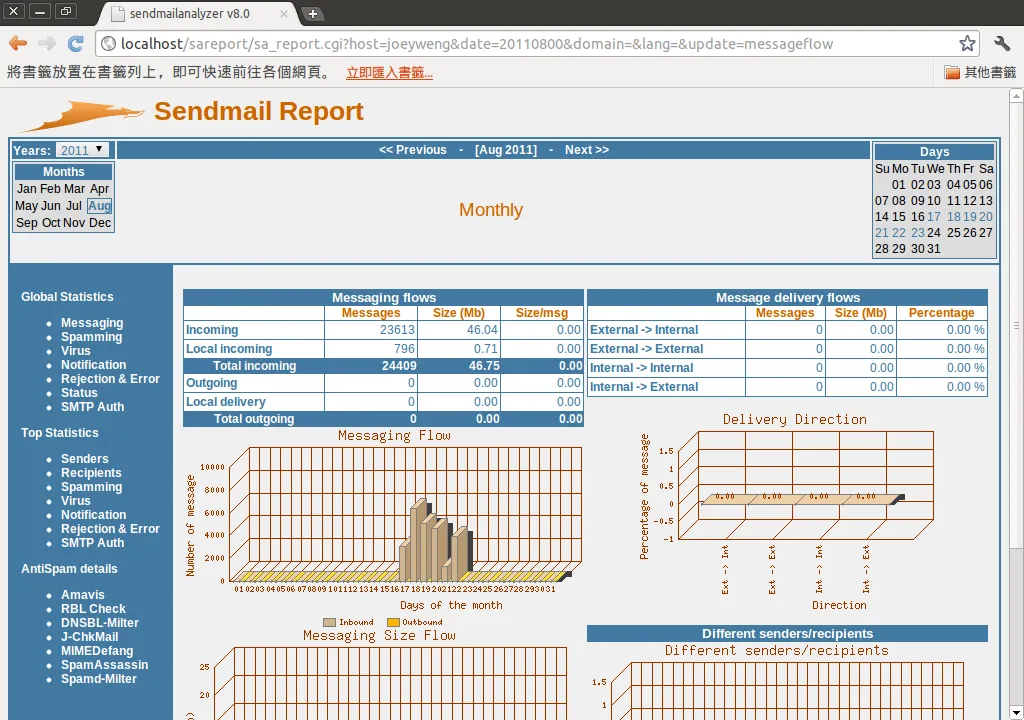
Task: Open the 其他書籤 bookmarks folder
Action: [x=980, y=72]
